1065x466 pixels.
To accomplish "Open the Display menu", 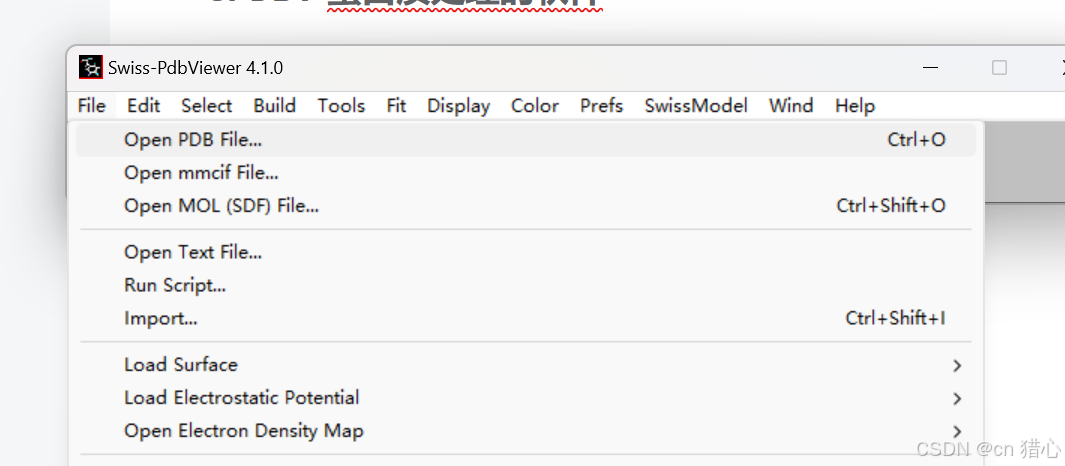I will 458,106.
